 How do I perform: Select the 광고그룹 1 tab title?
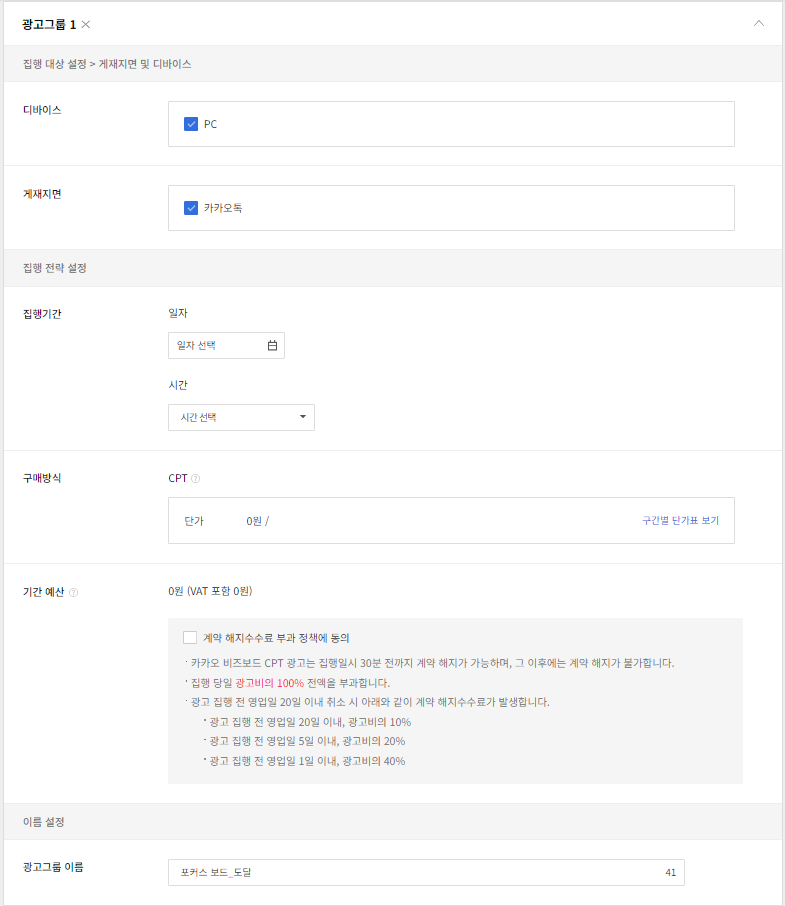coord(49,24)
